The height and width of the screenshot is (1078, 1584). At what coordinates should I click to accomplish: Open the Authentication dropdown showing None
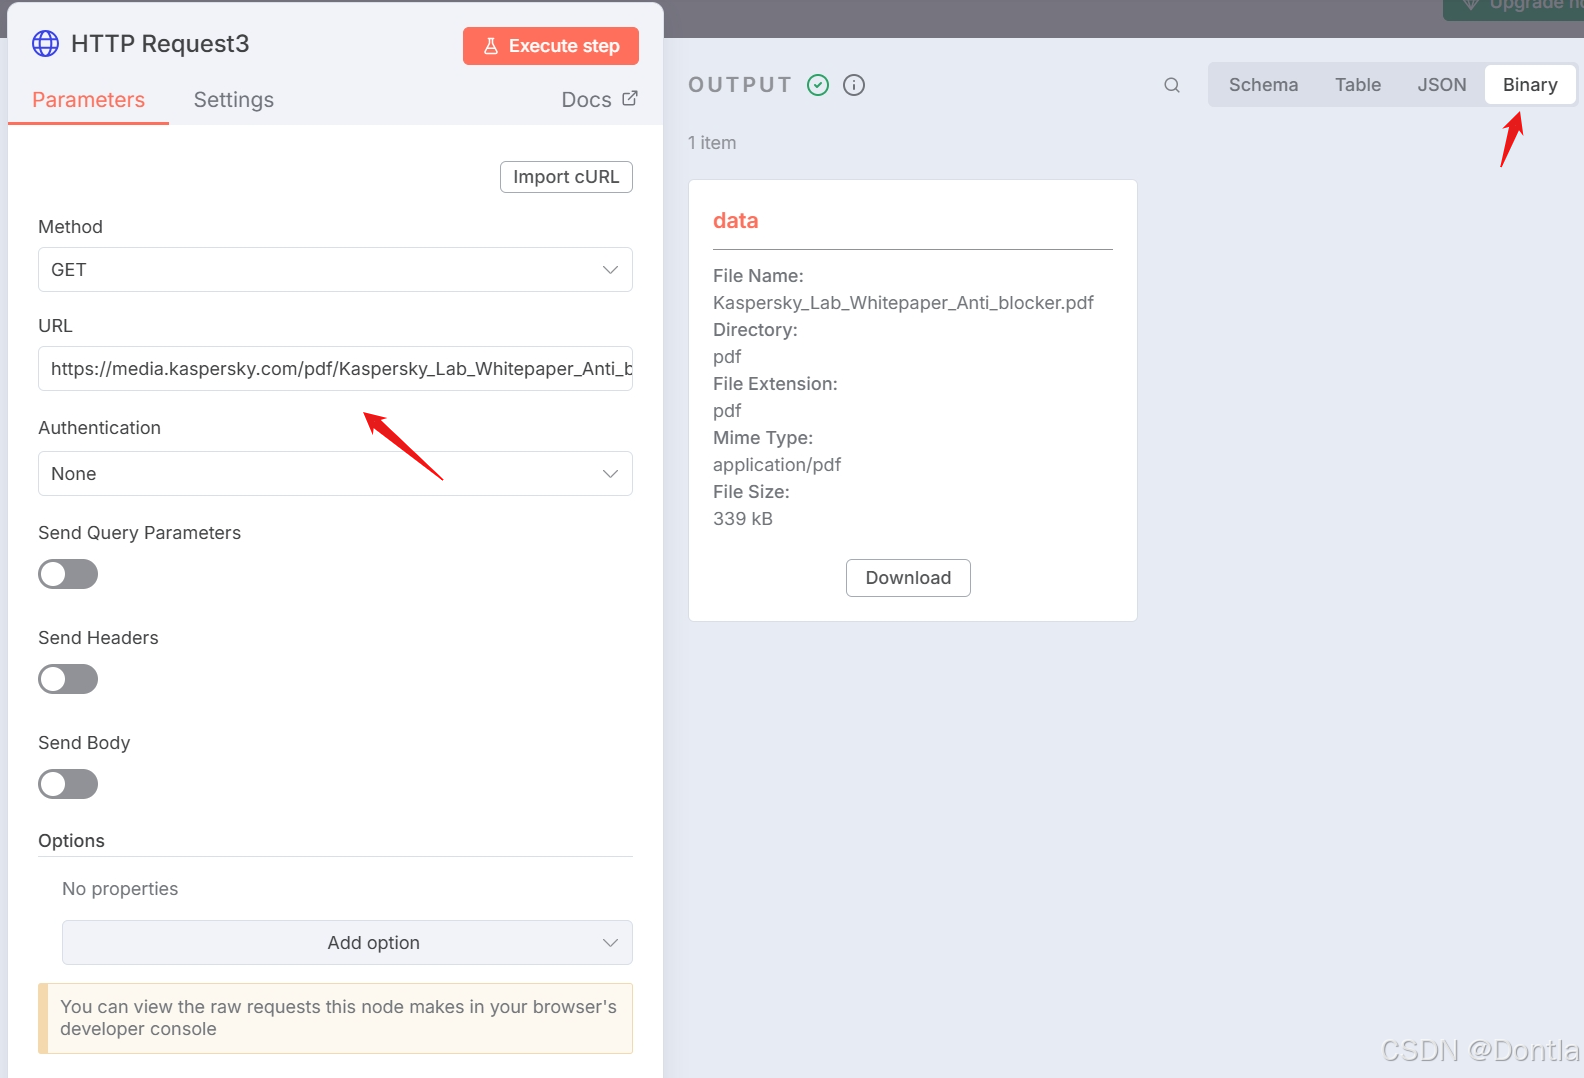[335, 474]
